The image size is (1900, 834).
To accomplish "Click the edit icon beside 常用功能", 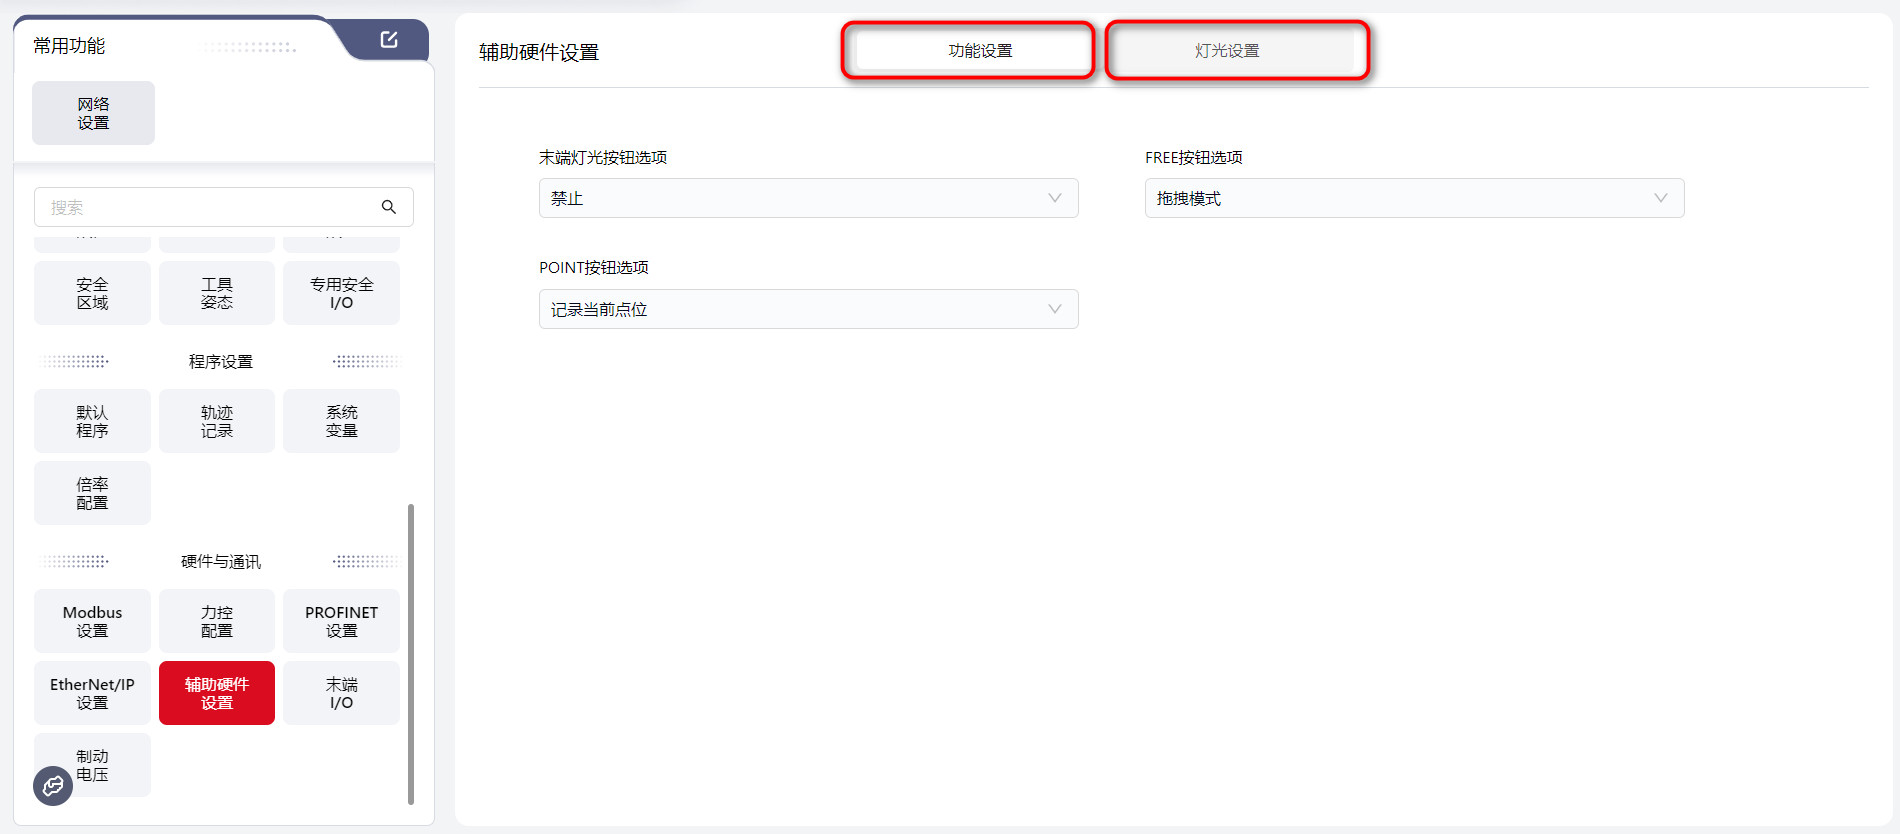I will [x=389, y=40].
